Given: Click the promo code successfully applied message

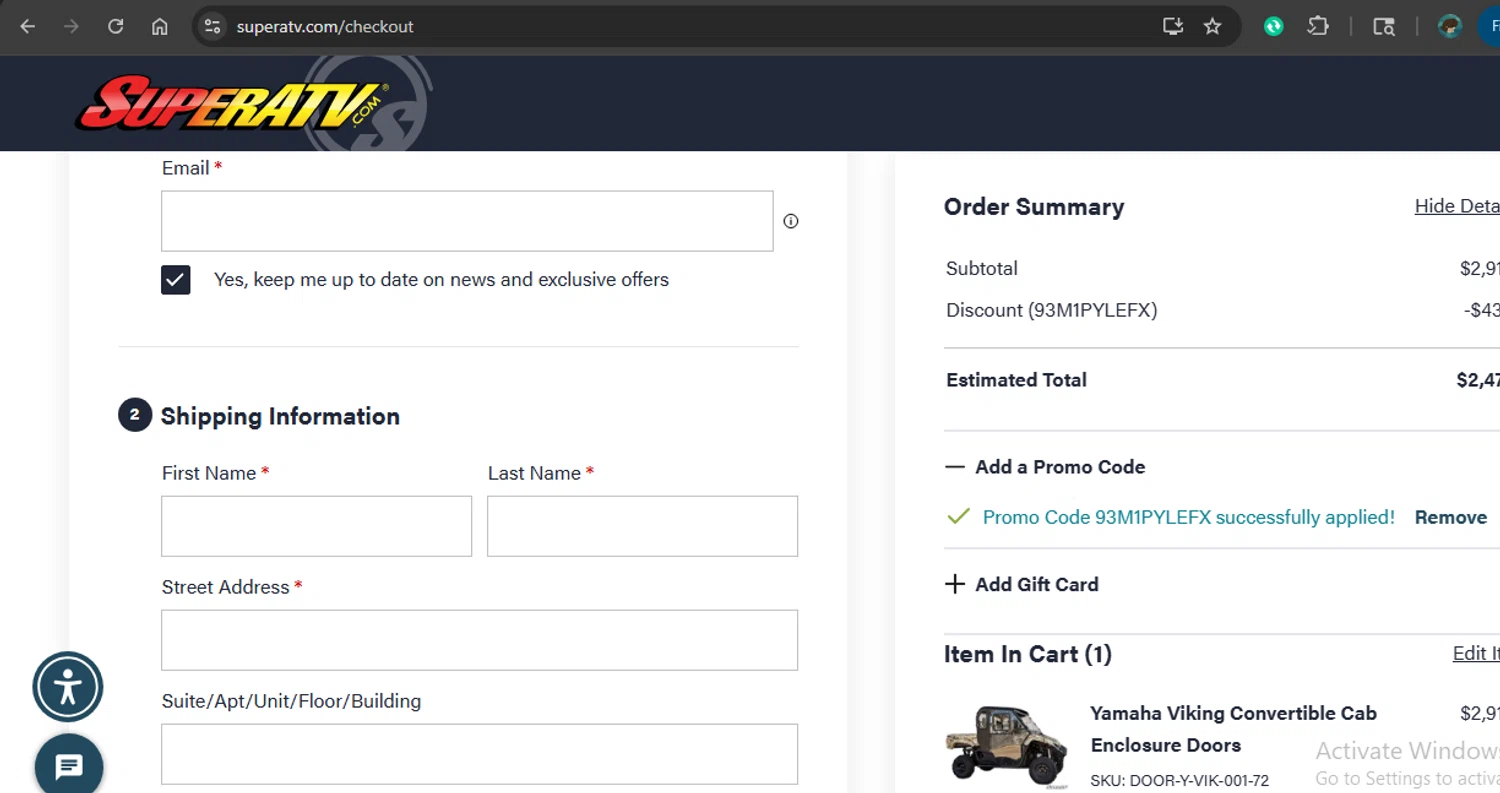Looking at the screenshot, I should [1188, 517].
